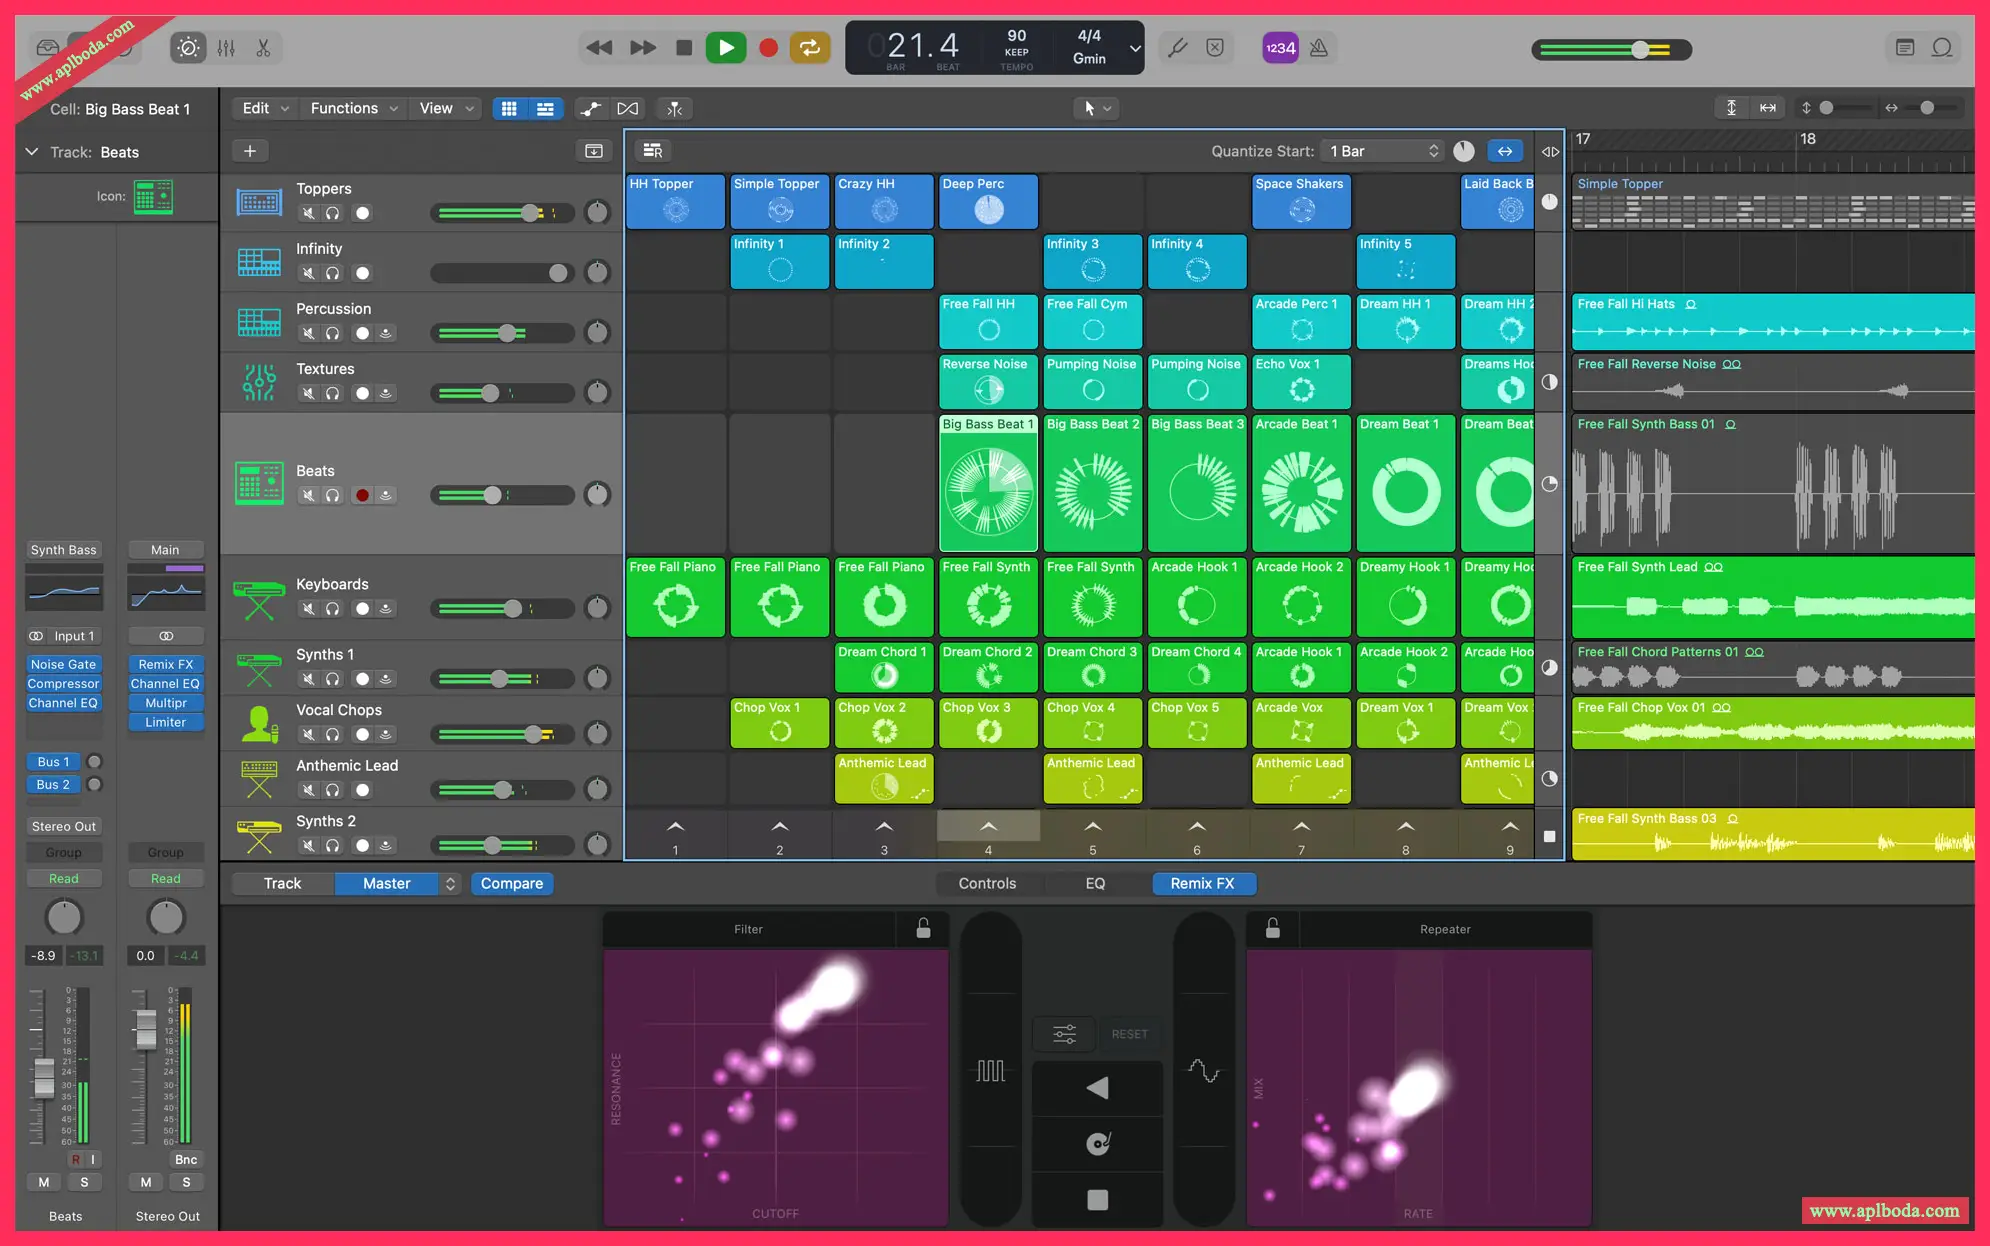
Task: Click the Compare button
Action: [511, 884]
